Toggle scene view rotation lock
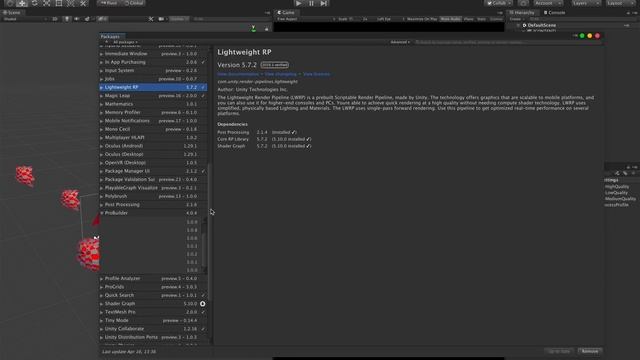 (267, 29)
